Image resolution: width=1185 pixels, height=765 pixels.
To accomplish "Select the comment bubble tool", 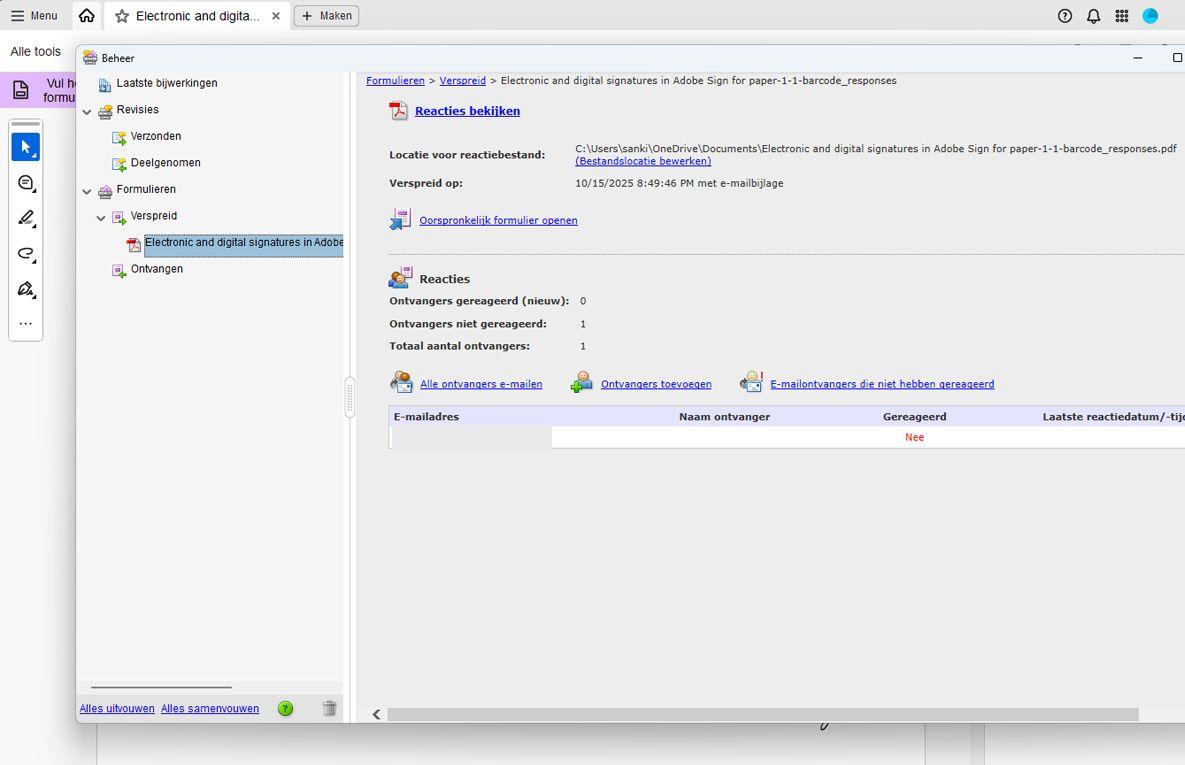I will [x=26, y=183].
